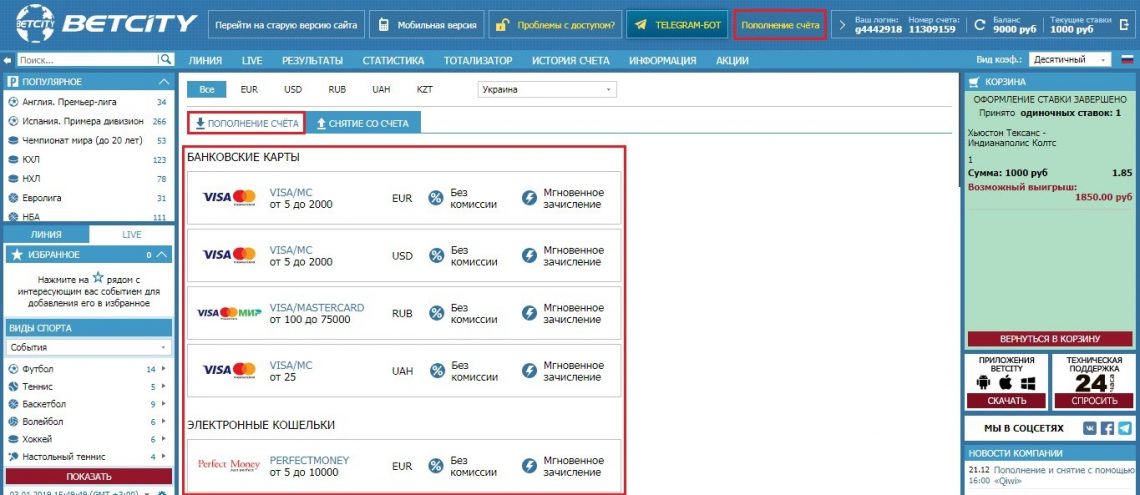Click the Android app icon
The image size is (1140, 495).
(984, 382)
